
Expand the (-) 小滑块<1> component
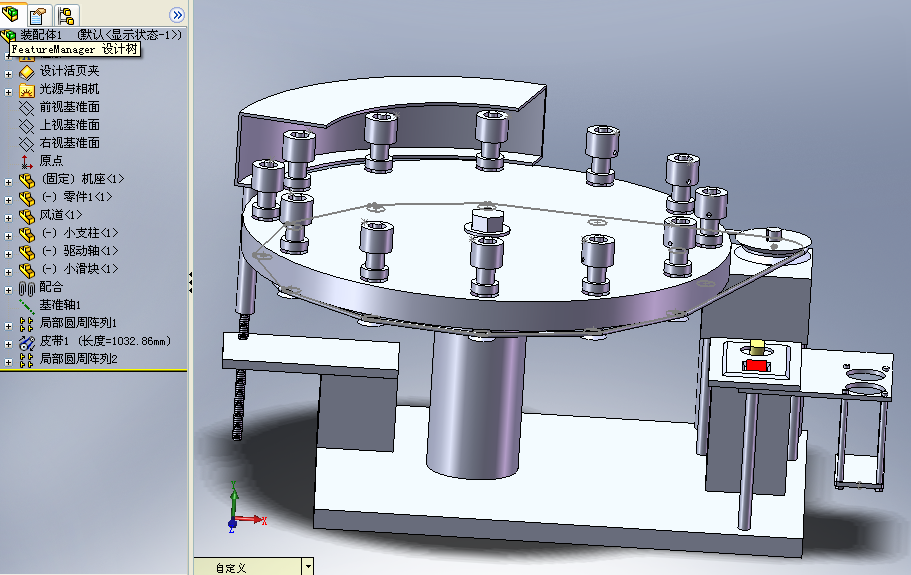(x=8, y=272)
